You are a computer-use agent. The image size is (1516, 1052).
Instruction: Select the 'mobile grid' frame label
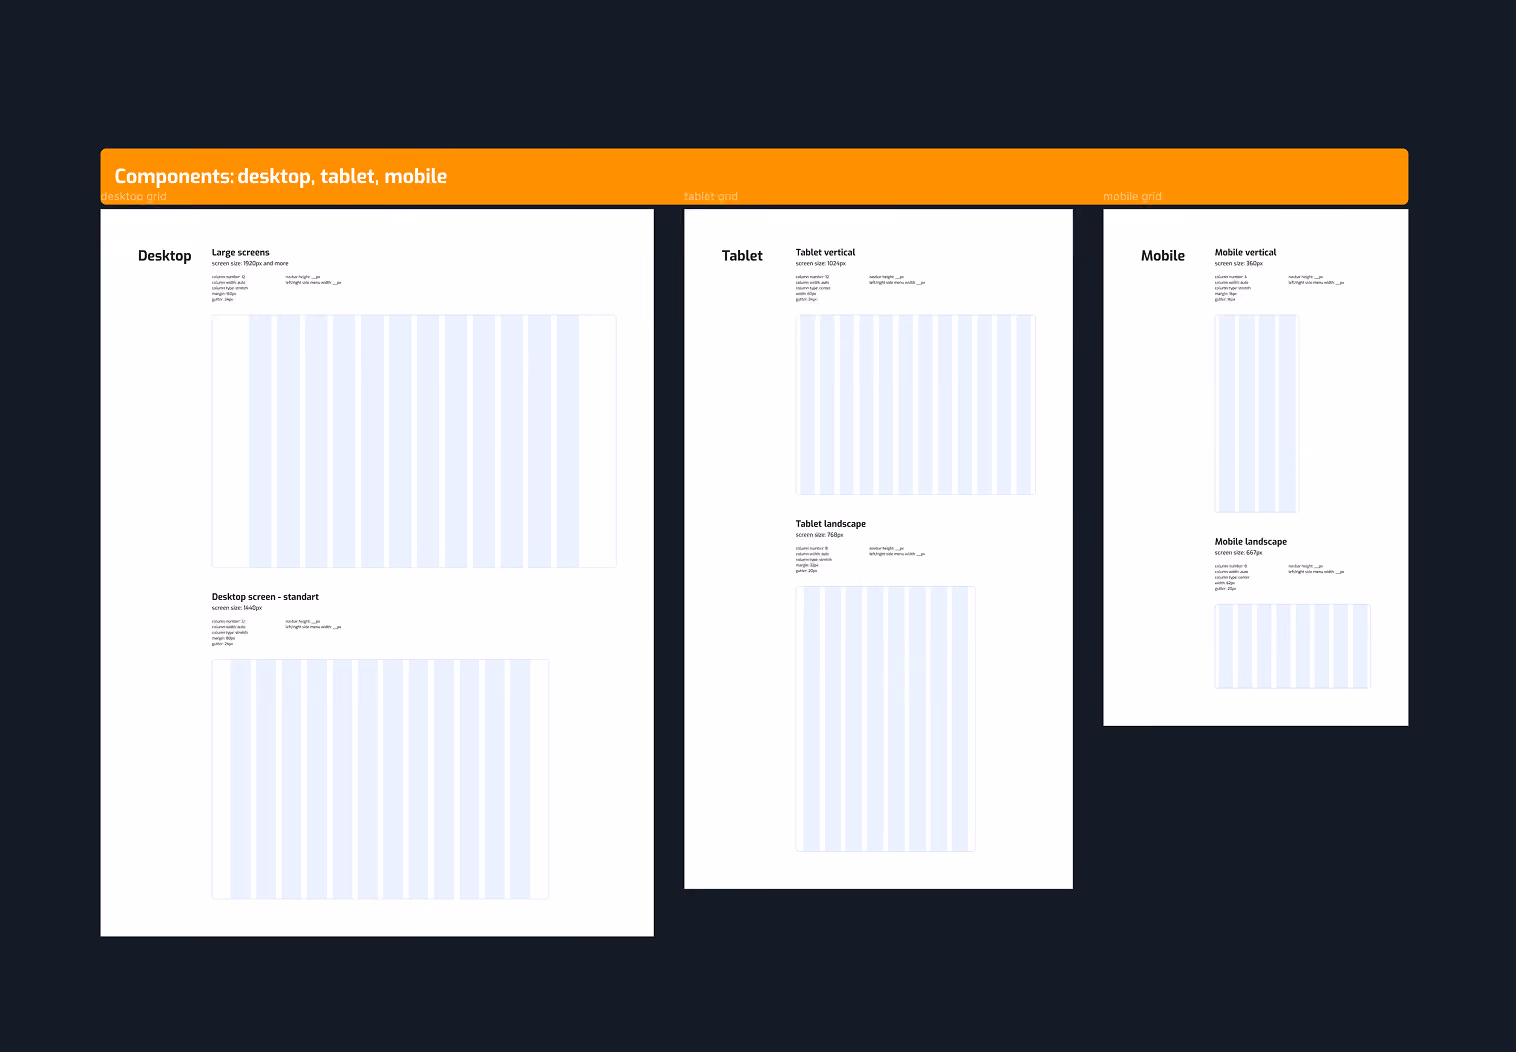pyautogui.click(x=1132, y=196)
